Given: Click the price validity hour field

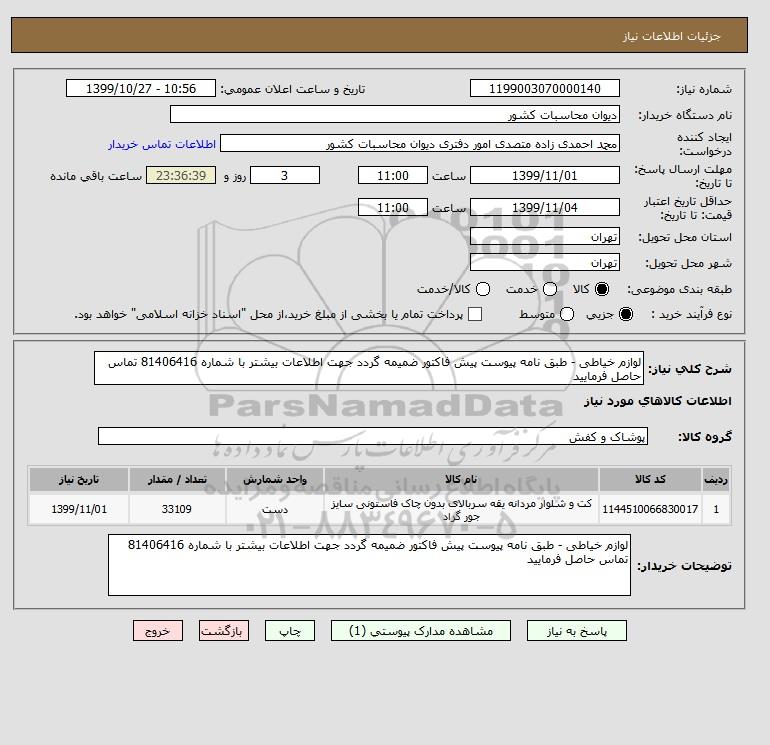Looking at the screenshot, I should tap(393, 207).
